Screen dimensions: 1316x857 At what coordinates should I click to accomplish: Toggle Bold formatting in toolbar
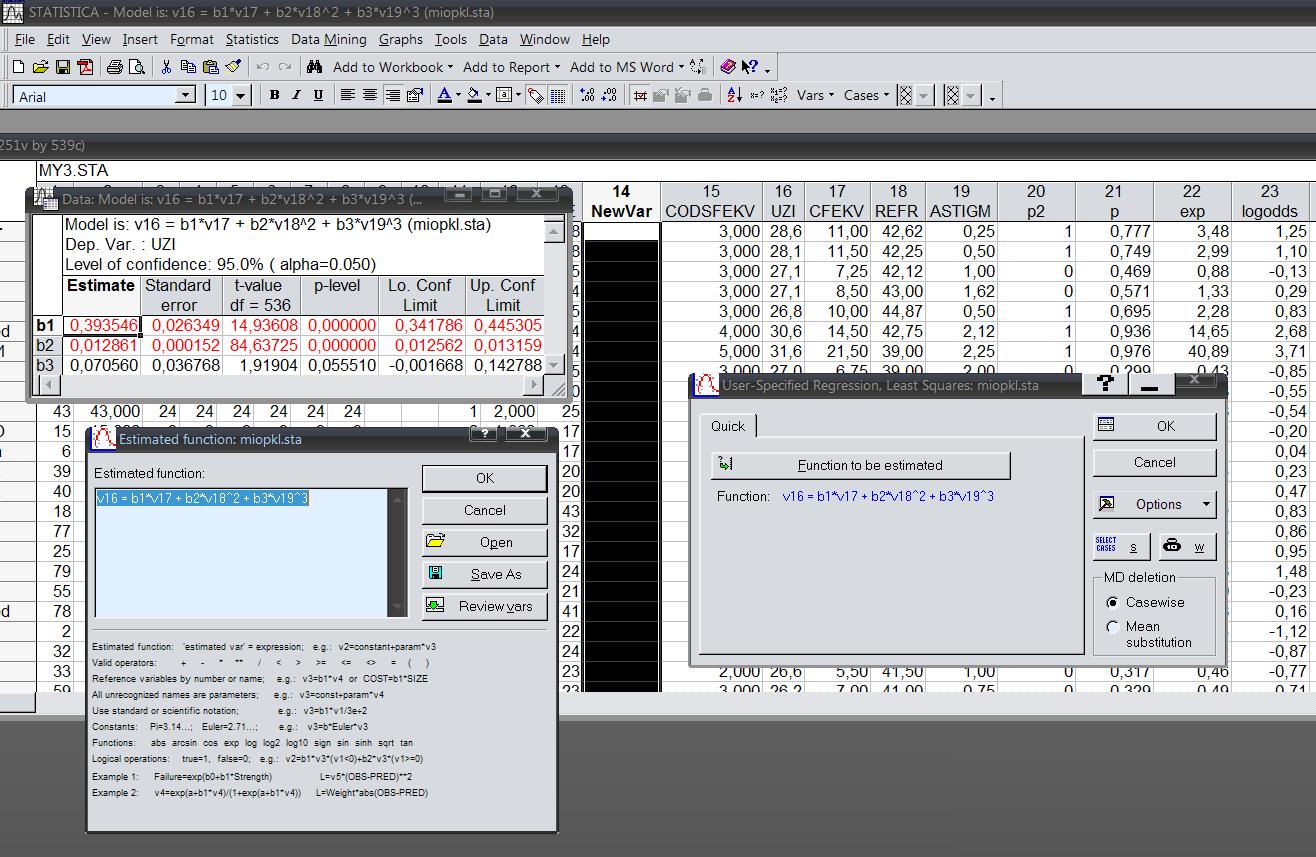(274, 95)
